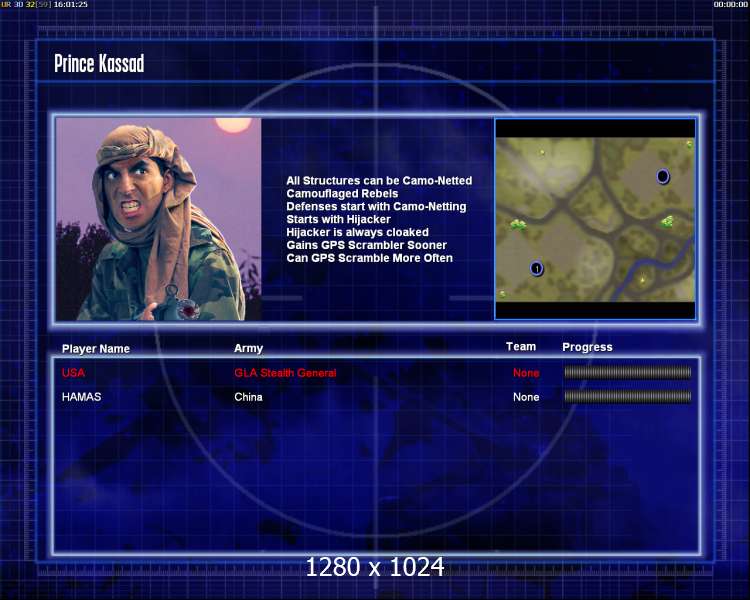
Task: Click the USA player's progress bar
Action: coord(628,373)
